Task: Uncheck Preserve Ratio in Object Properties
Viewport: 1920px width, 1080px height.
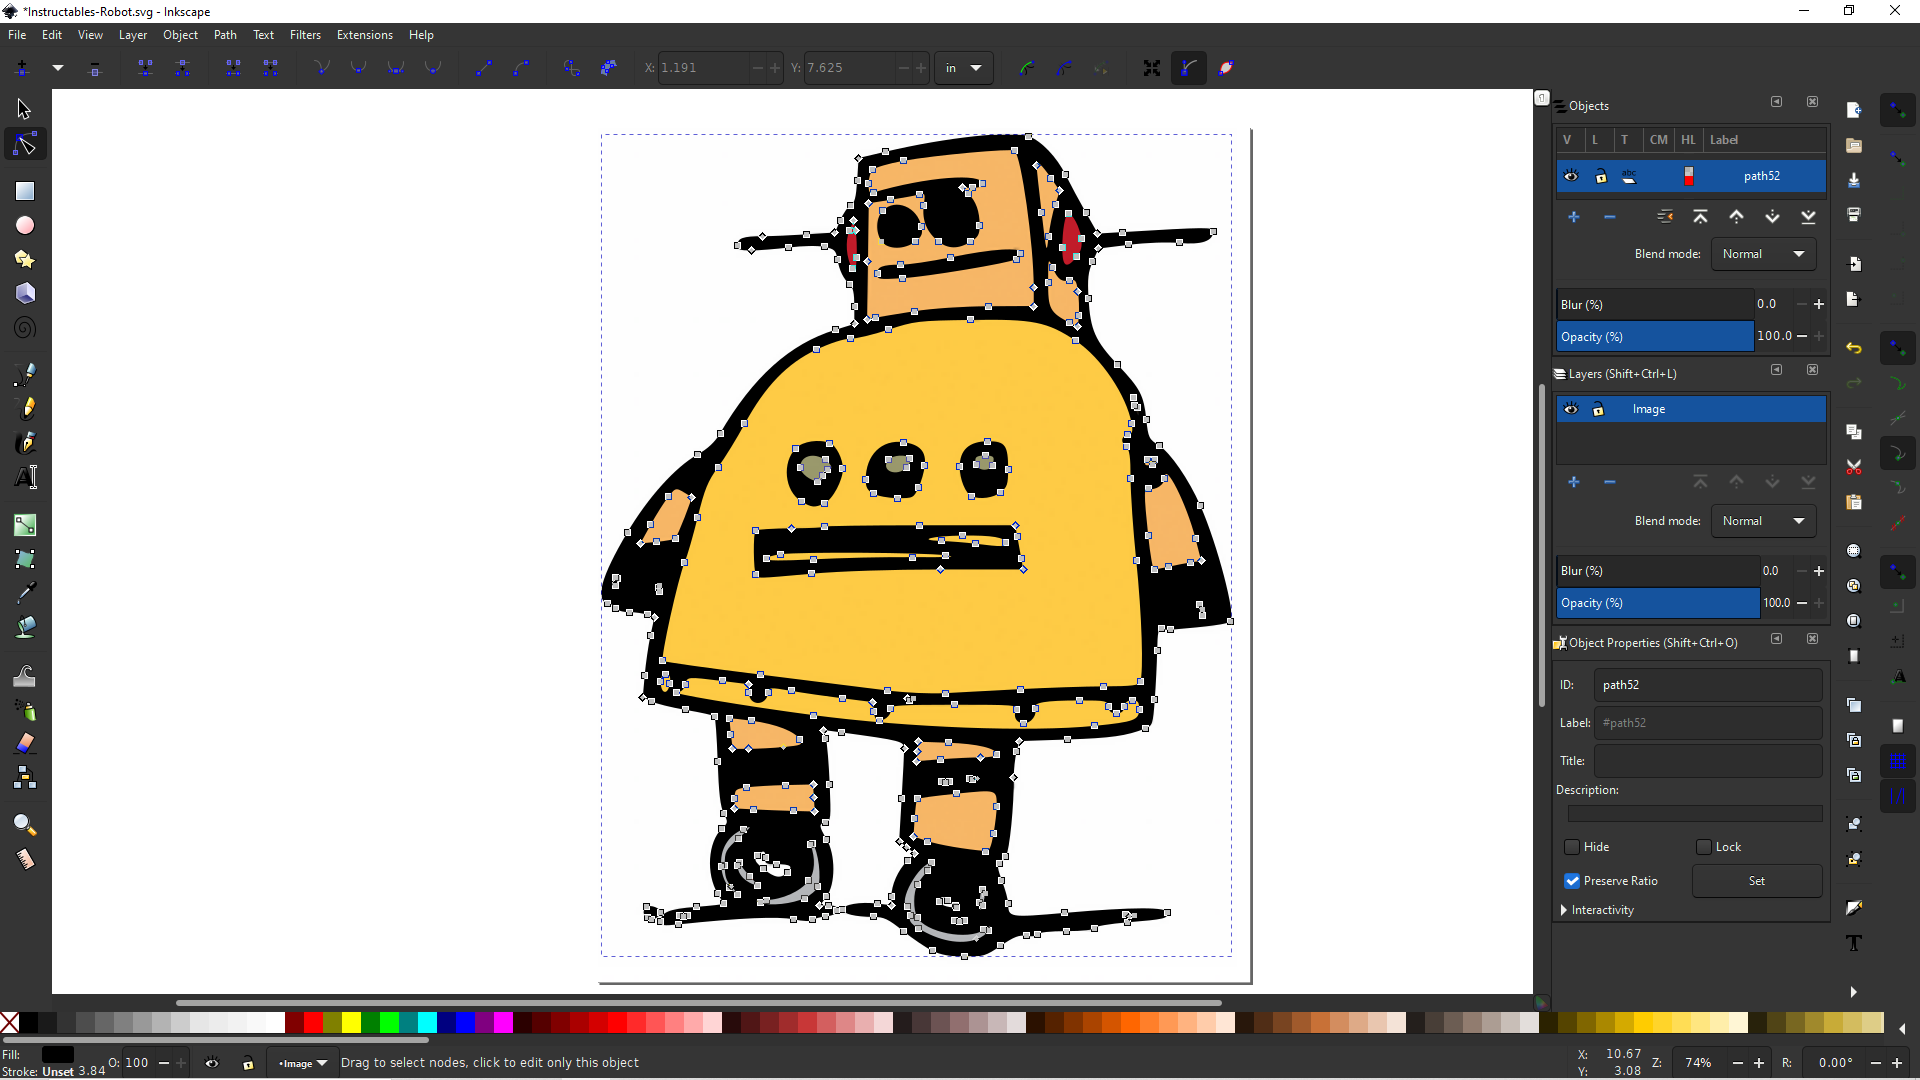Action: [x=1572, y=881]
